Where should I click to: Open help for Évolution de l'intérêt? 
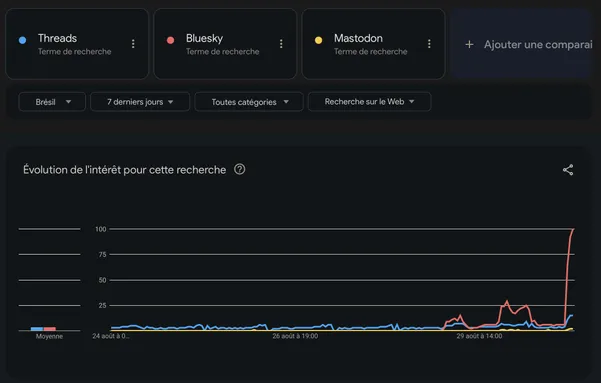pyautogui.click(x=240, y=169)
